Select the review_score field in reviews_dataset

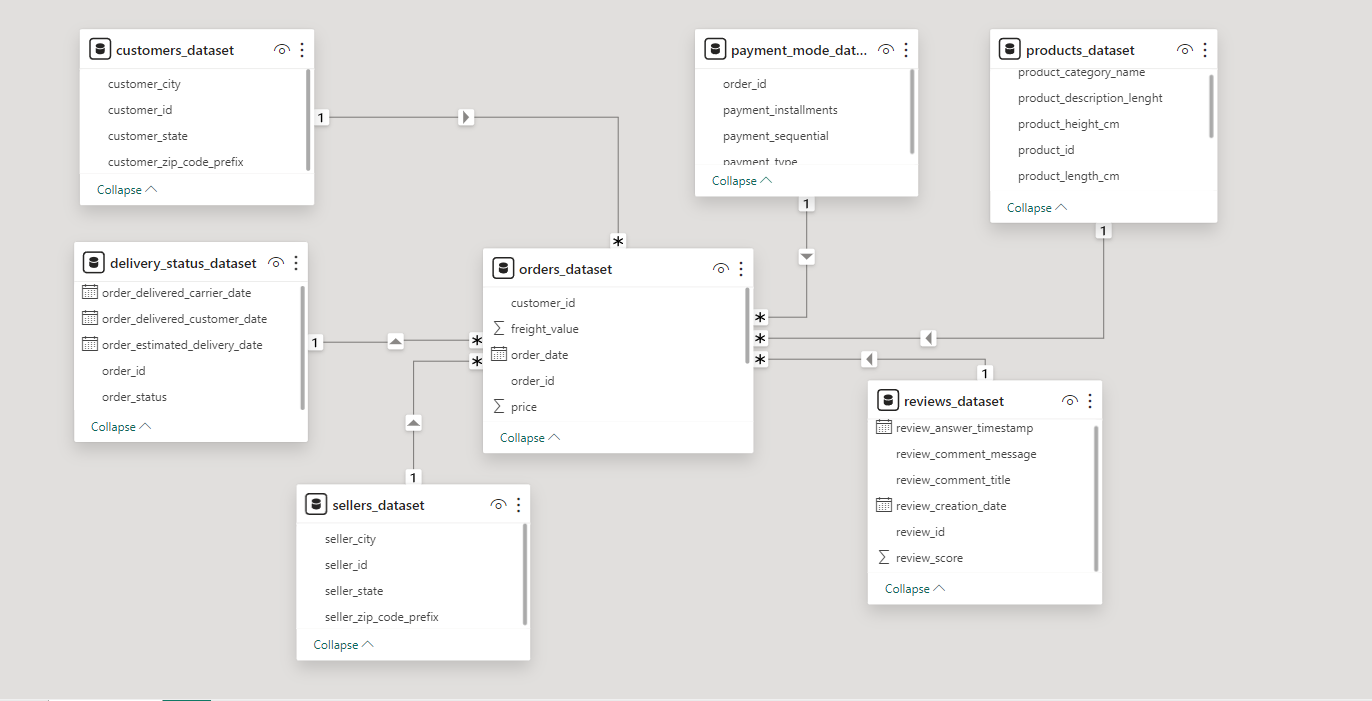click(929, 558)
